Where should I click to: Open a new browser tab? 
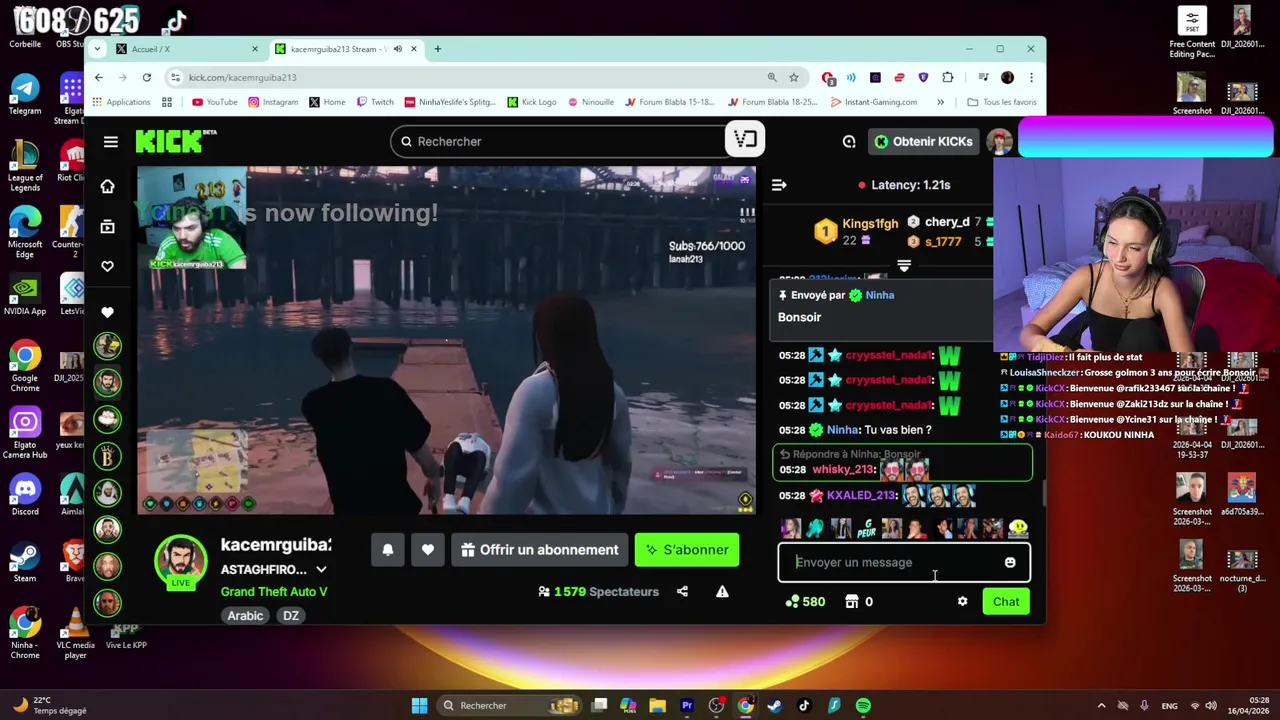pyautogui.click(x=437, y=49)
